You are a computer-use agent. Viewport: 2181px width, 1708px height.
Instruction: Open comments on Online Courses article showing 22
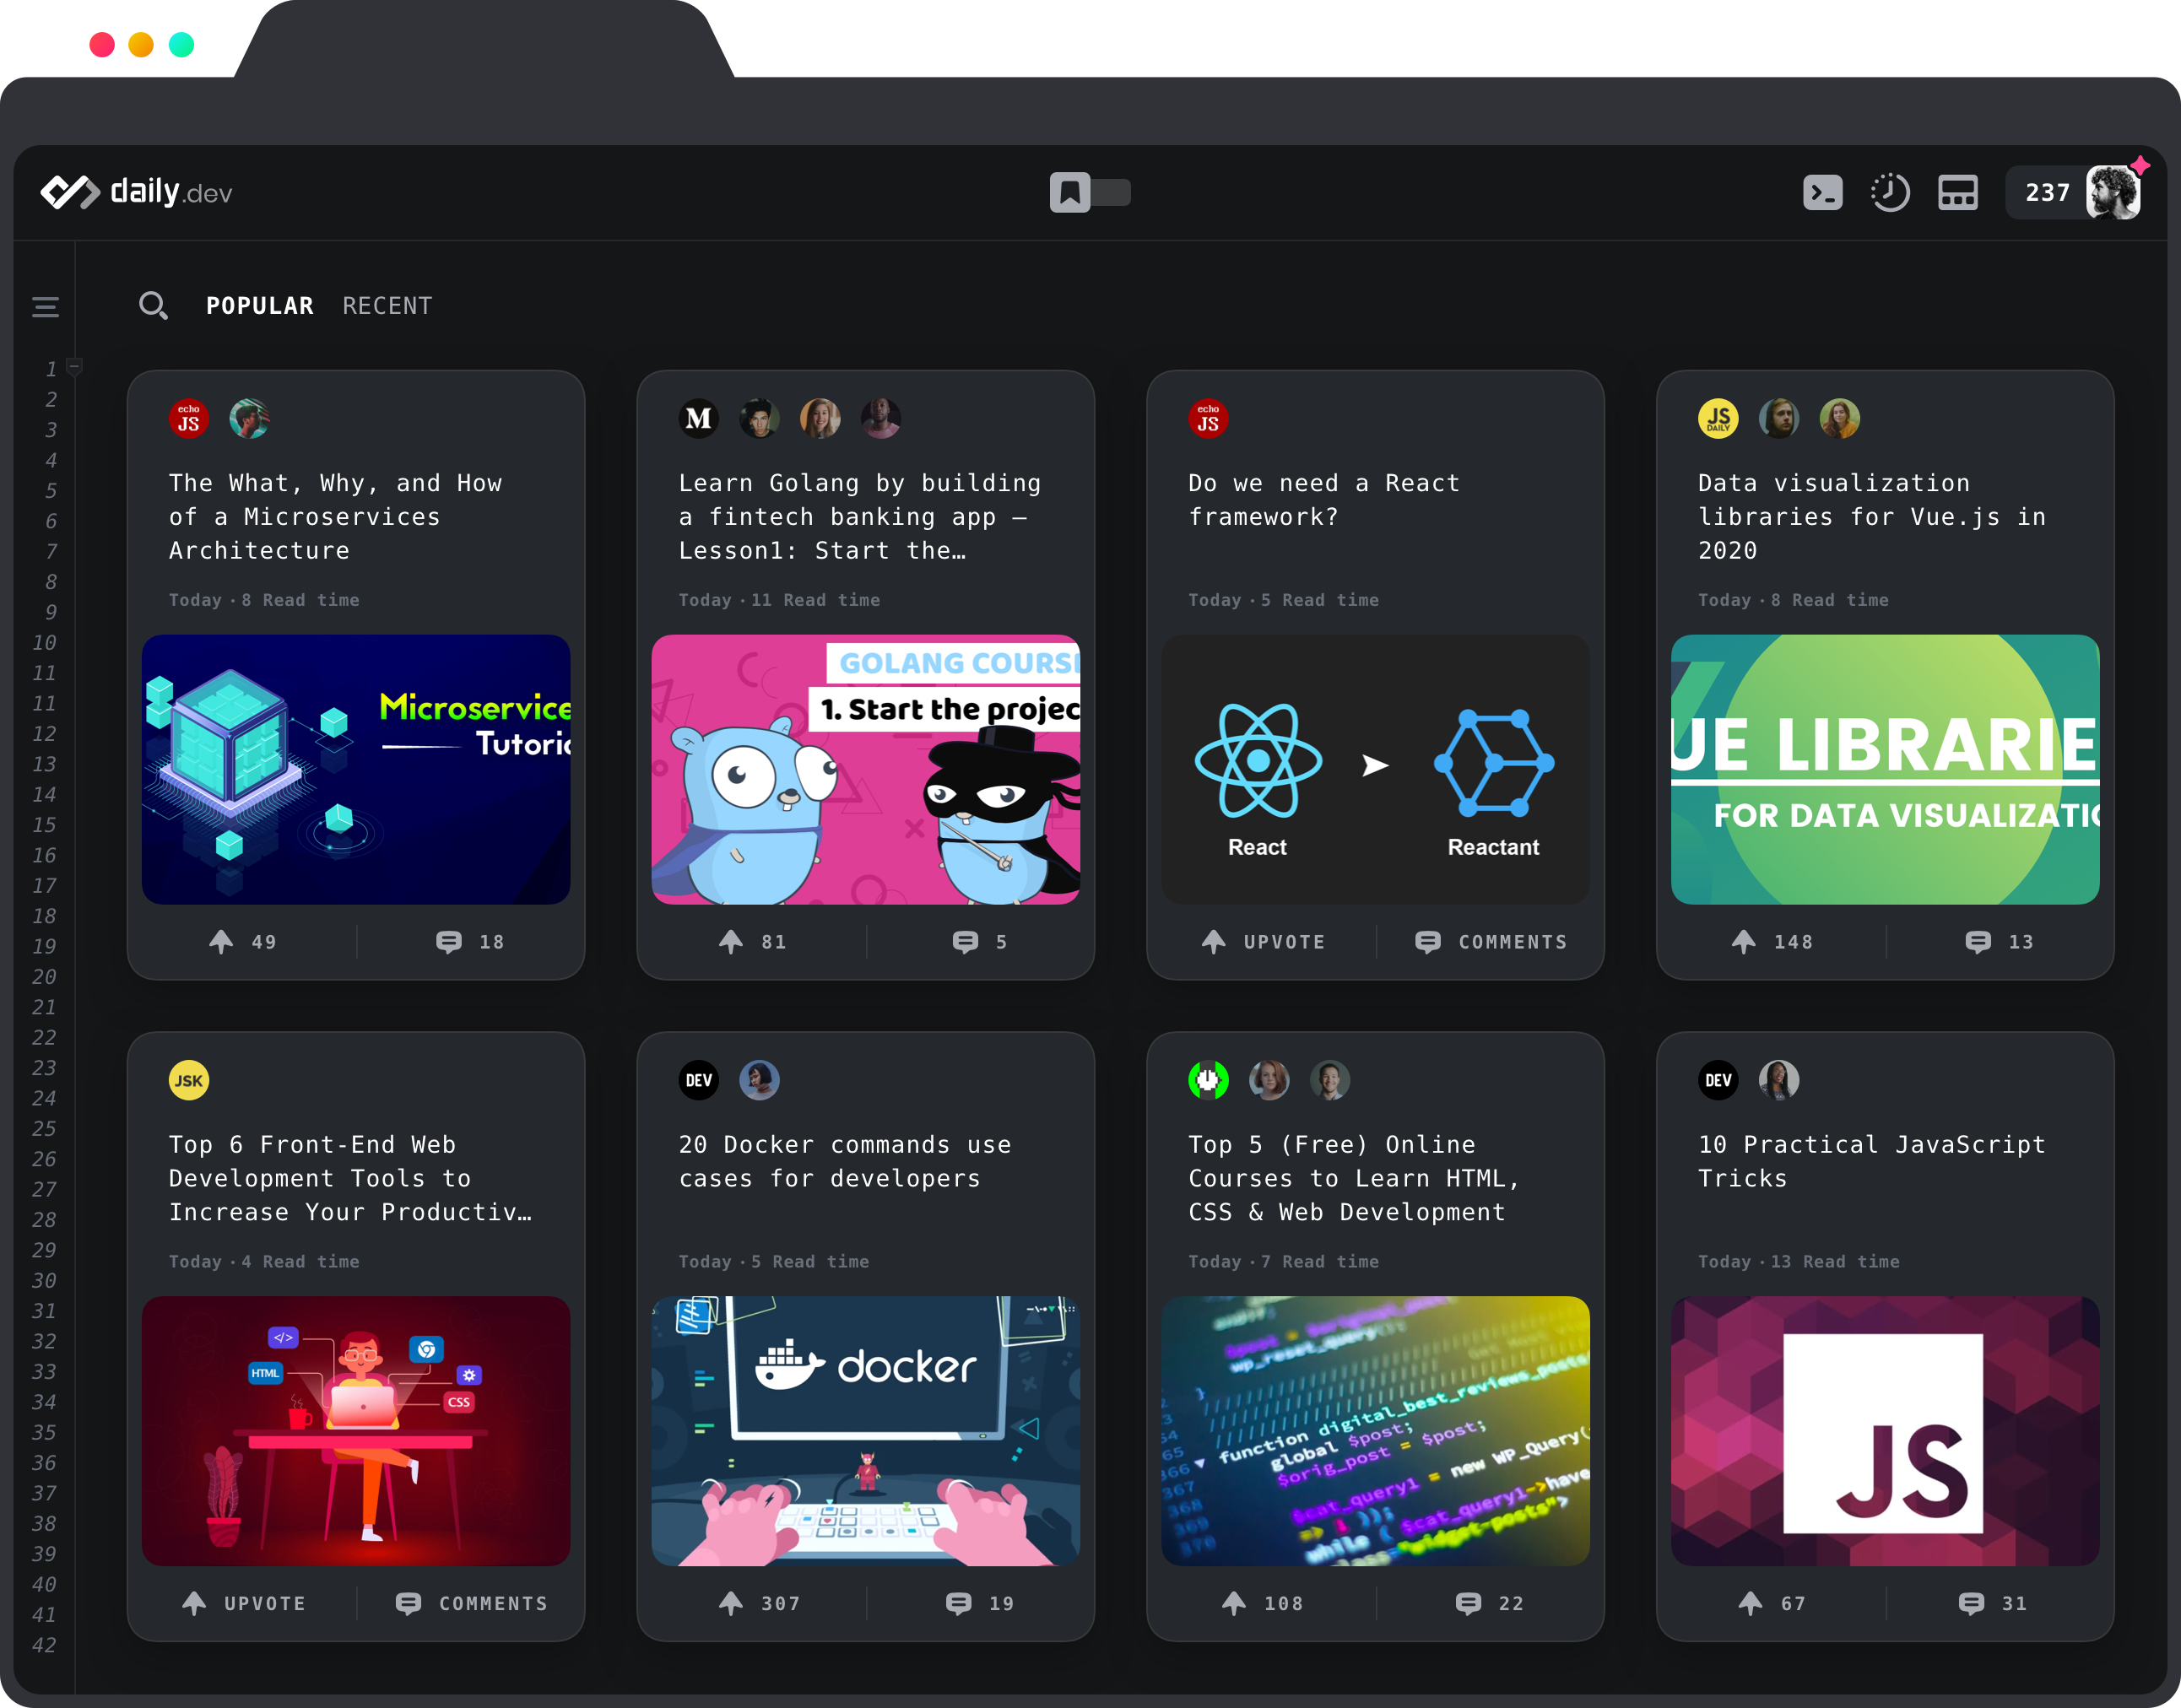1490,1604
